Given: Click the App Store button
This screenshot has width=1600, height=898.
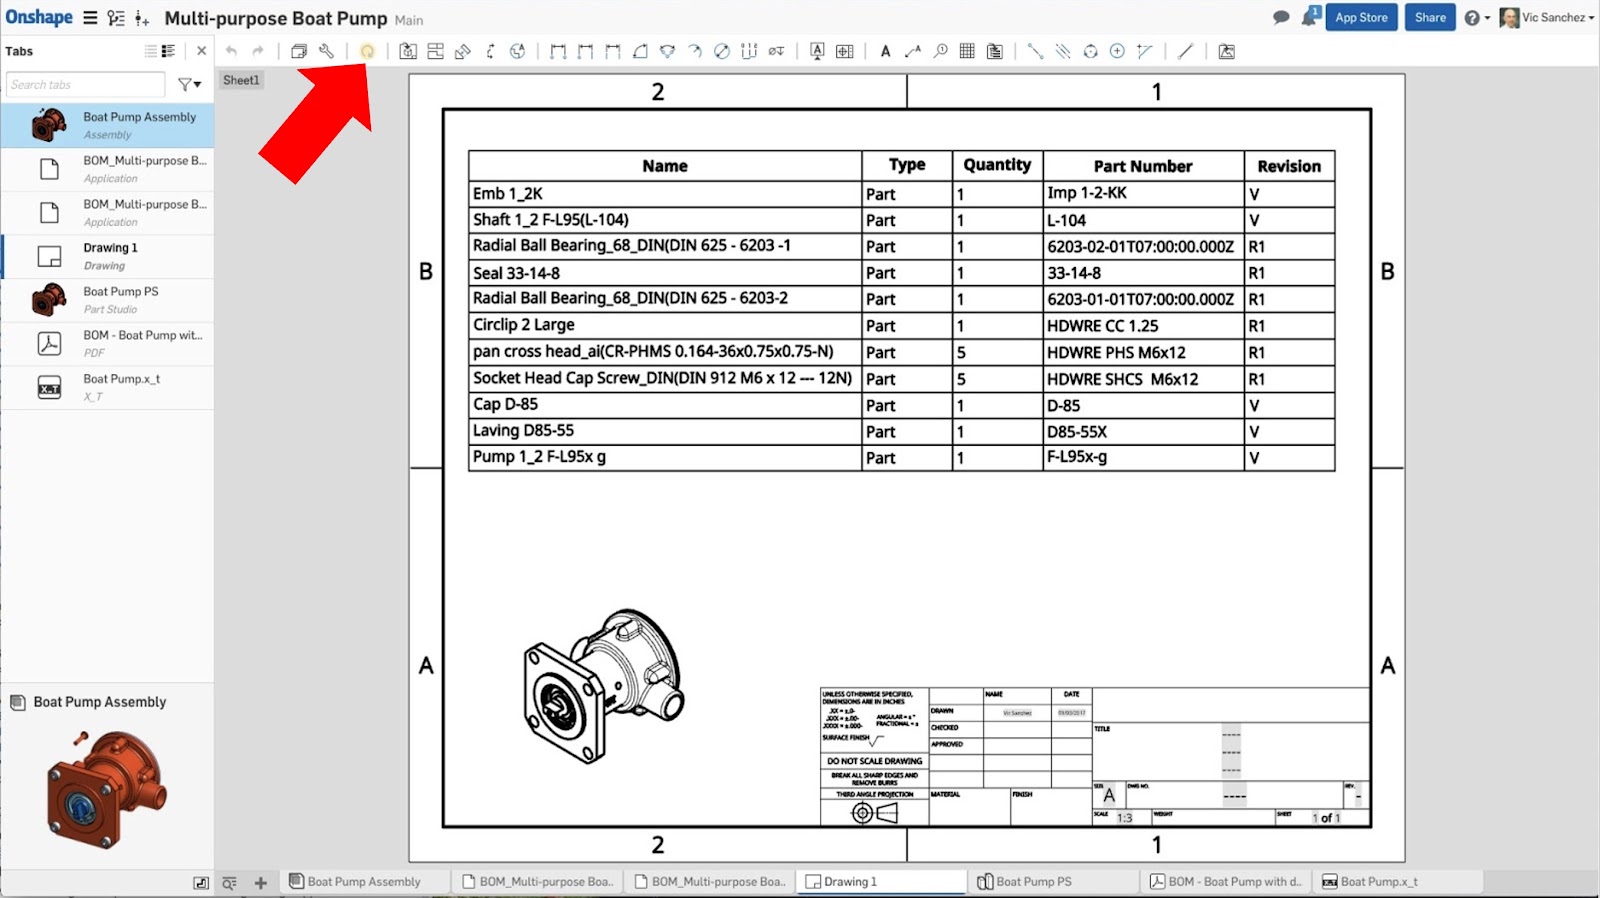Looking at the screenshot, I should (1361, 17).
